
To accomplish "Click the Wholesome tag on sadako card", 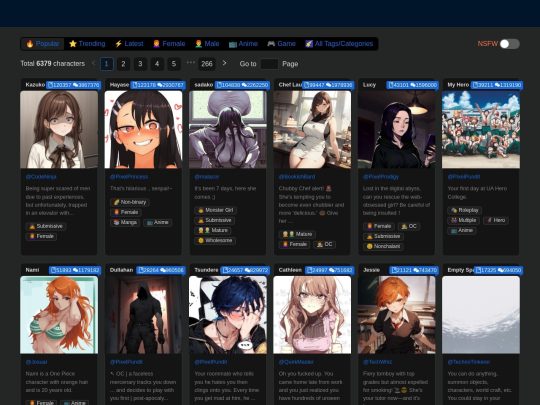I will [215, 240].
